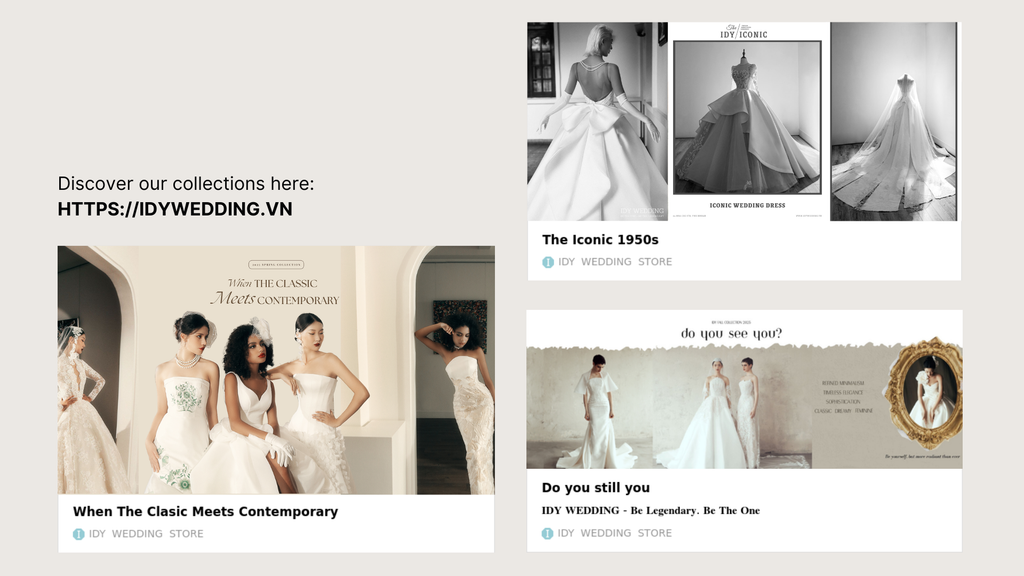Click IDY icon under Clasic Meets Contemporary
This screenshot has height=576, width=1024.
point(78,534)
